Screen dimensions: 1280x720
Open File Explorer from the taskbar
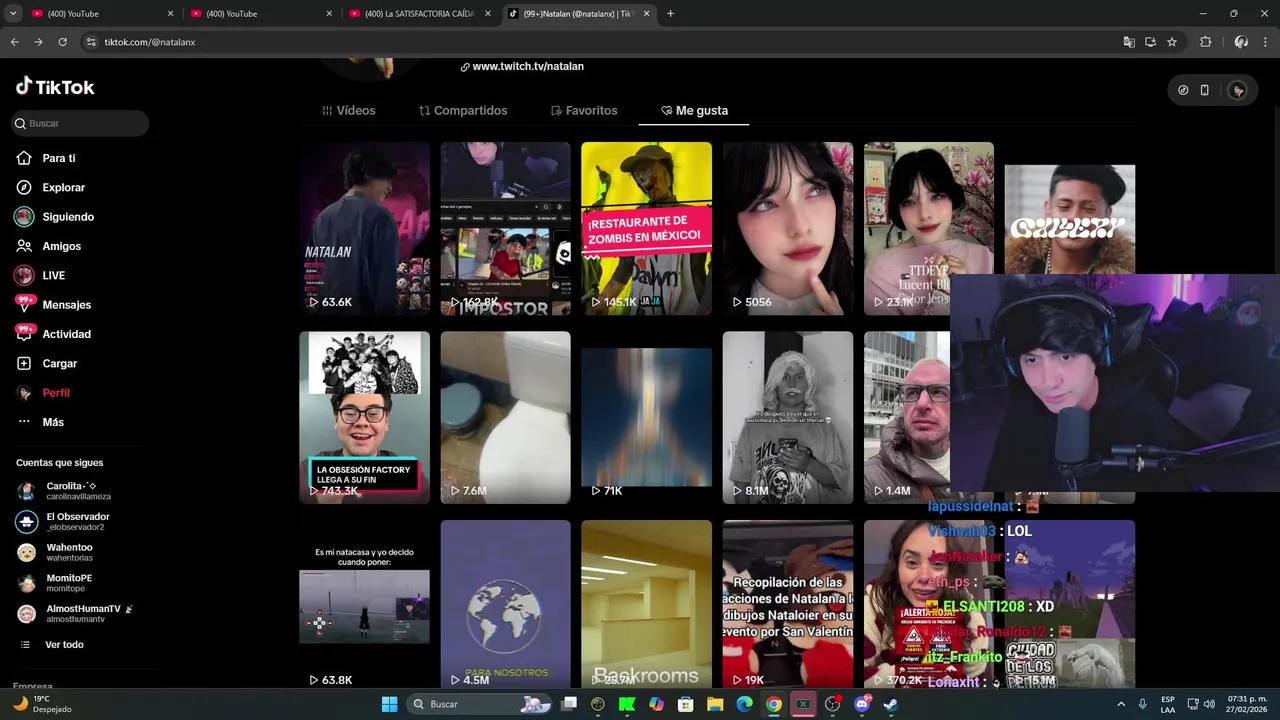(715, 704)
